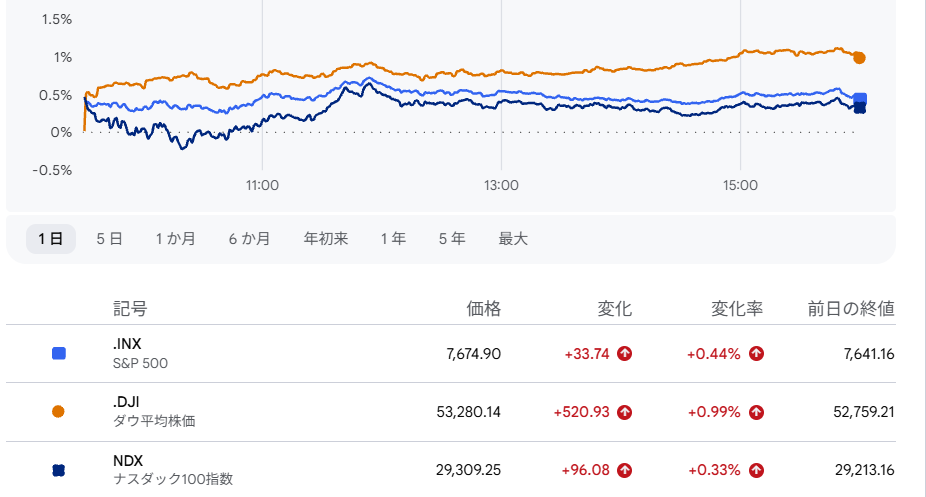Open the .INX S&P 500 row
The width and height of the screenshot is (926, 497).
tap(451, 354)
